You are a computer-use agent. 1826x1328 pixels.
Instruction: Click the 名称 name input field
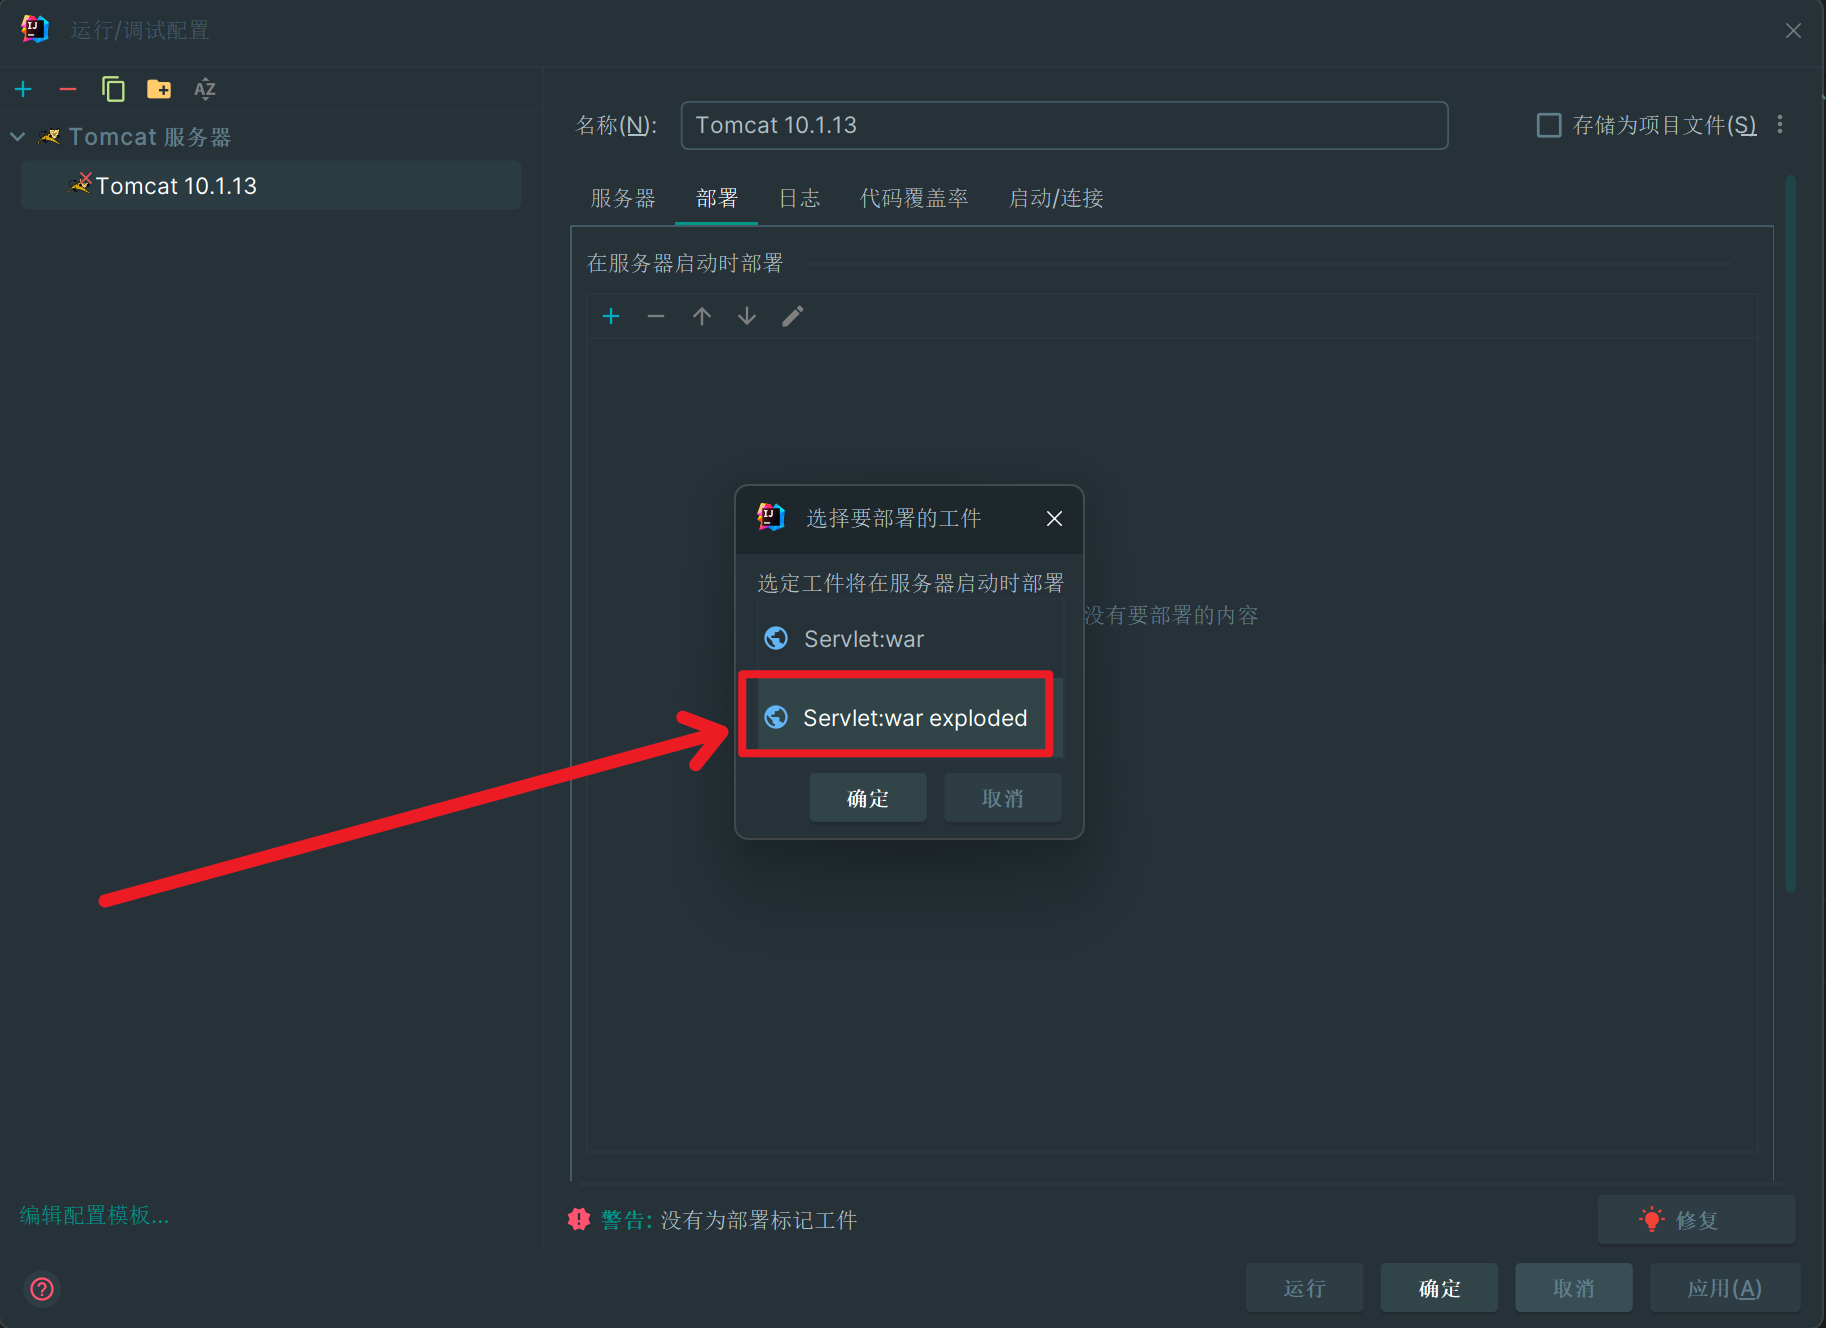point(1064,125)
